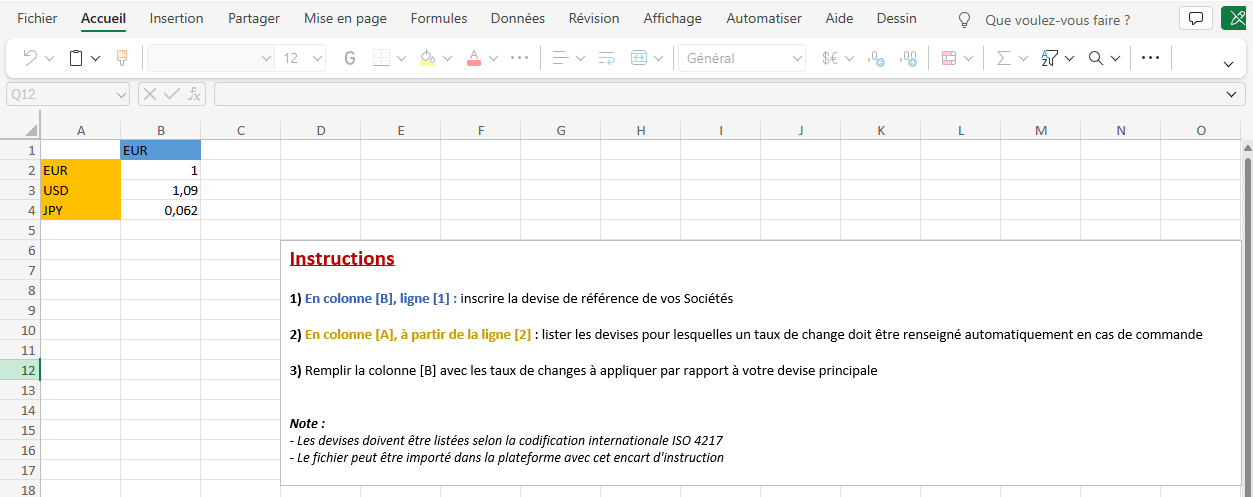The height and width of the screenshot is (497, 1253).
Task: Open the Sort and Filter tool
Action: (x=1050, y=58)
